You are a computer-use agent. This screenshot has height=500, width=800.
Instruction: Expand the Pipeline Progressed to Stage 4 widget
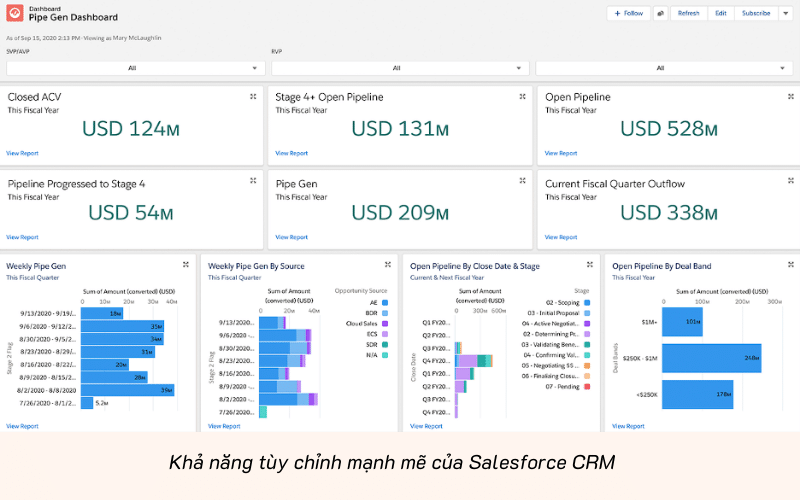point(253,181)
